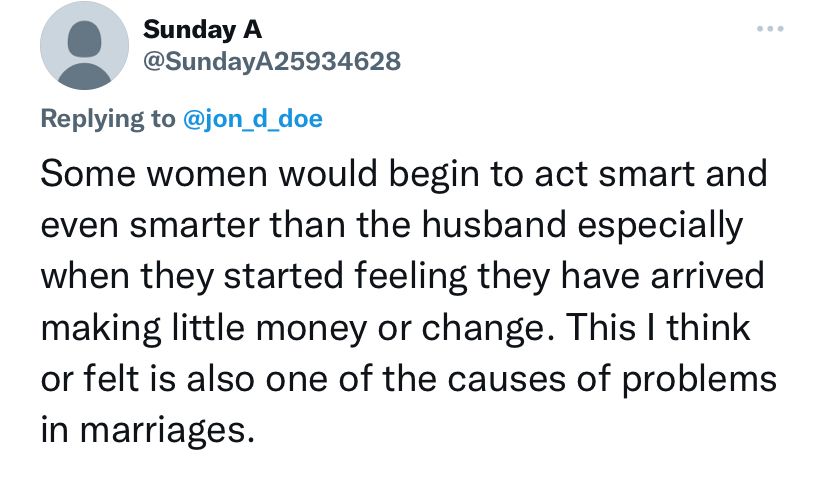Click the word "husband" in the tweet

click(x=494, y=225)
